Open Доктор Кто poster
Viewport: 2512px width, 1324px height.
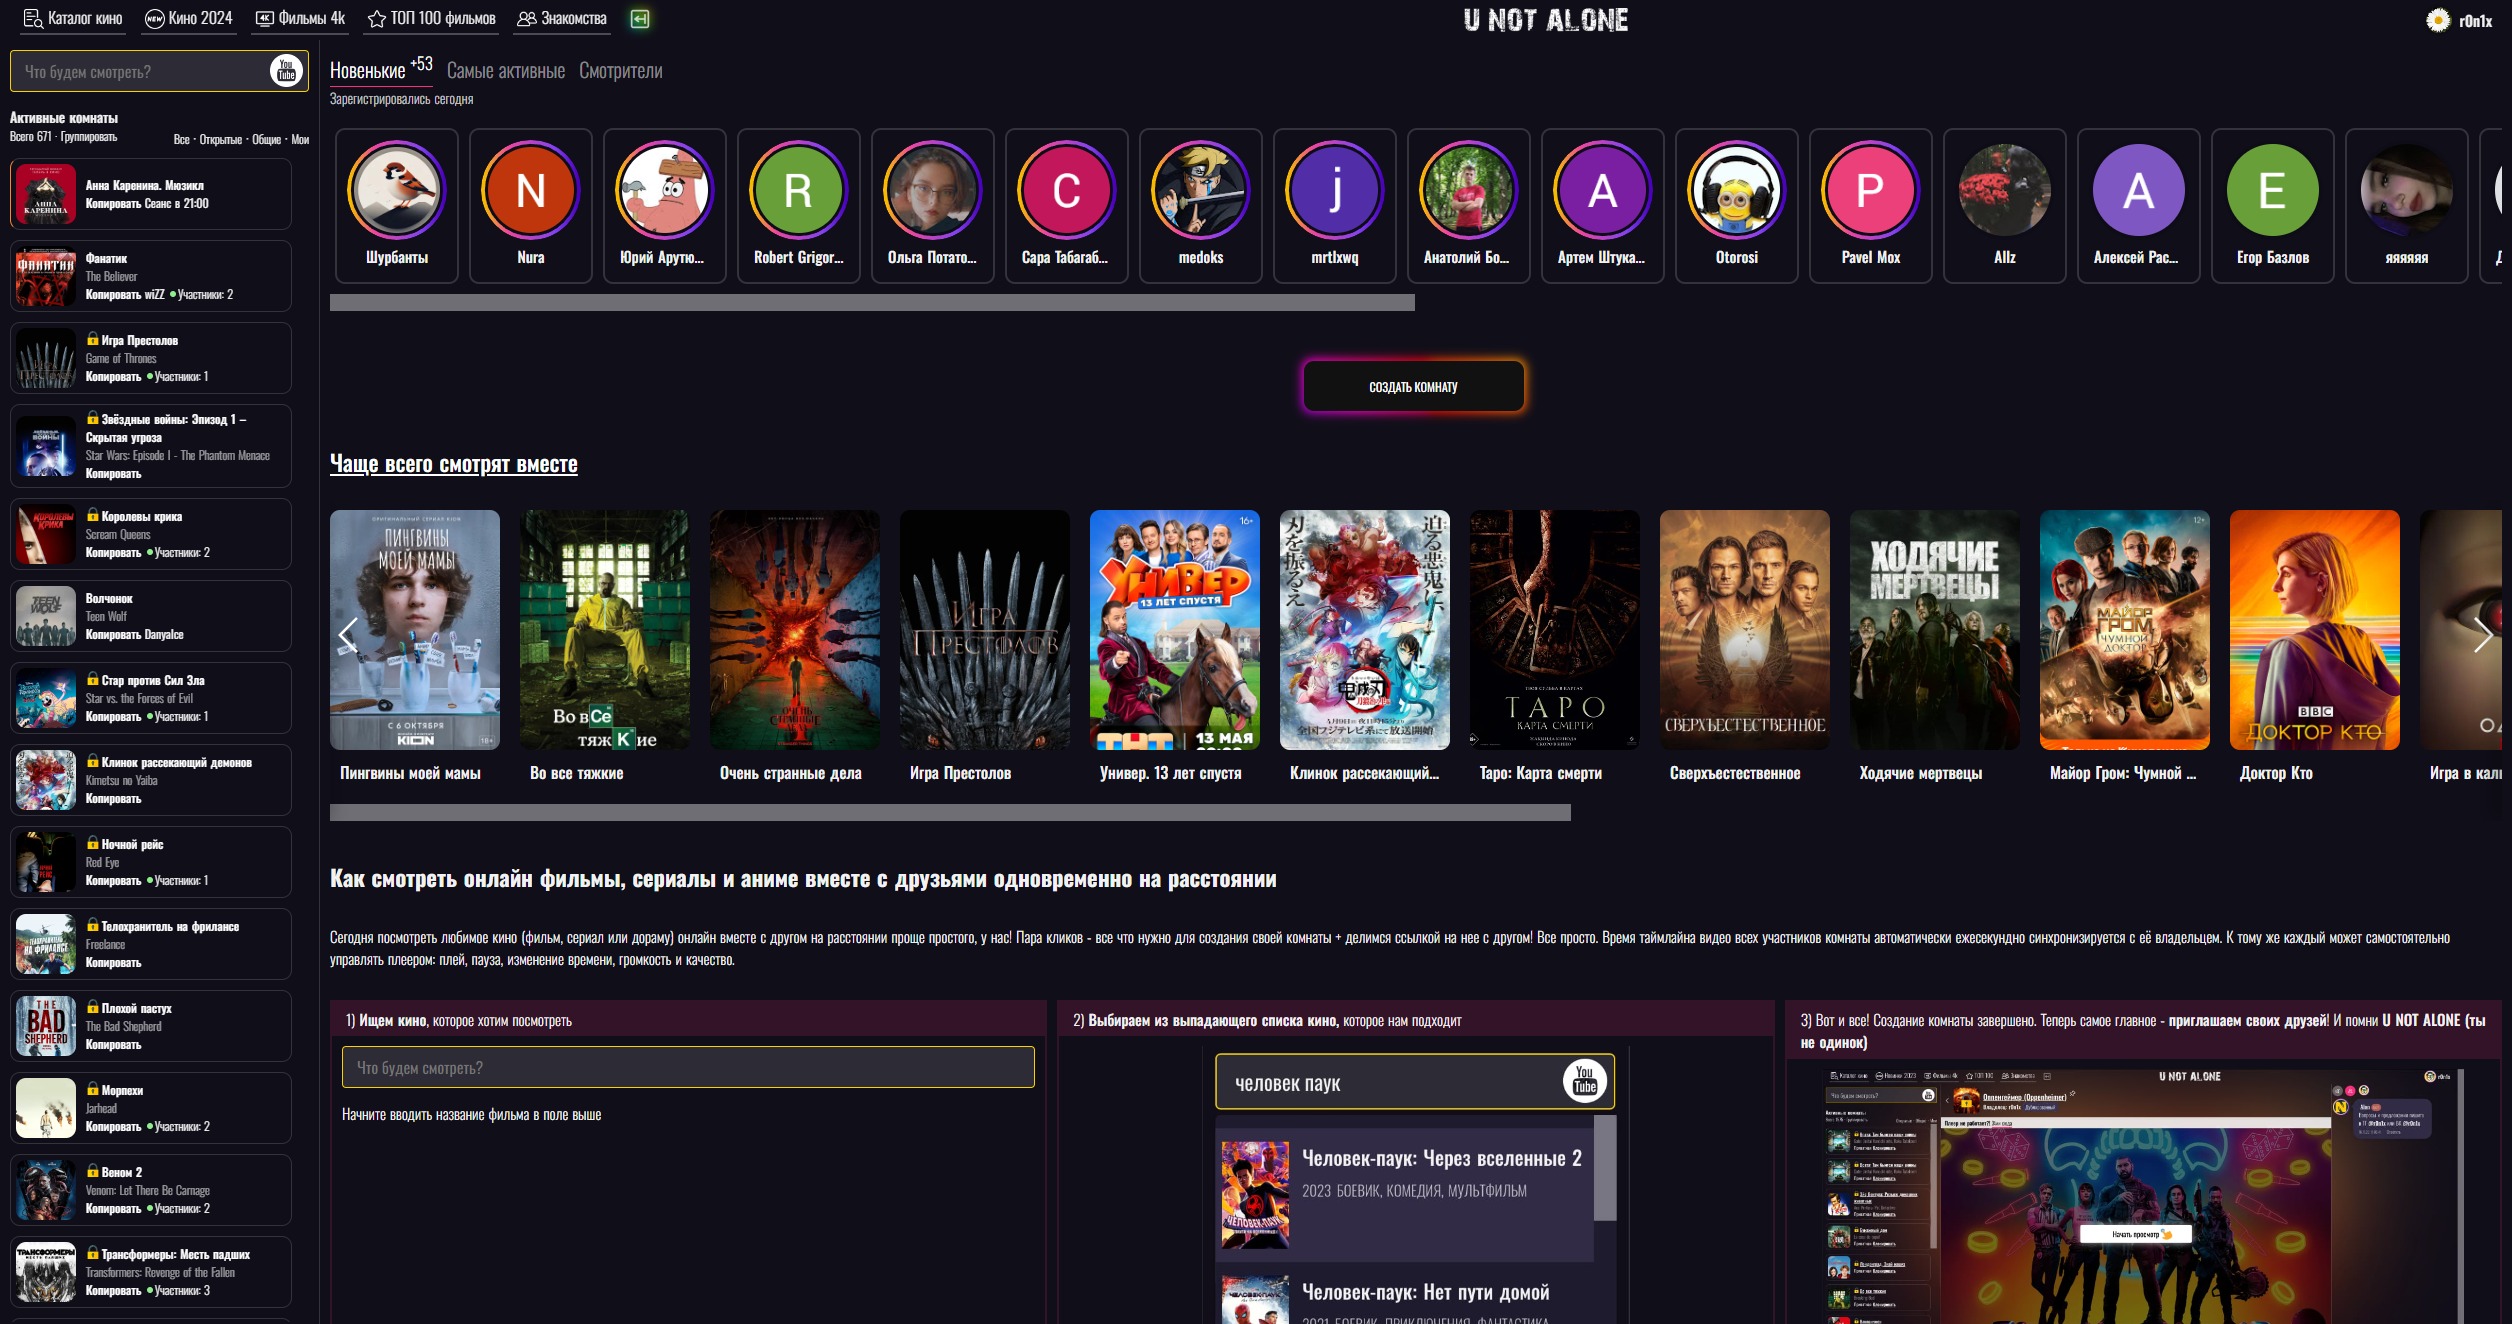2315,630
